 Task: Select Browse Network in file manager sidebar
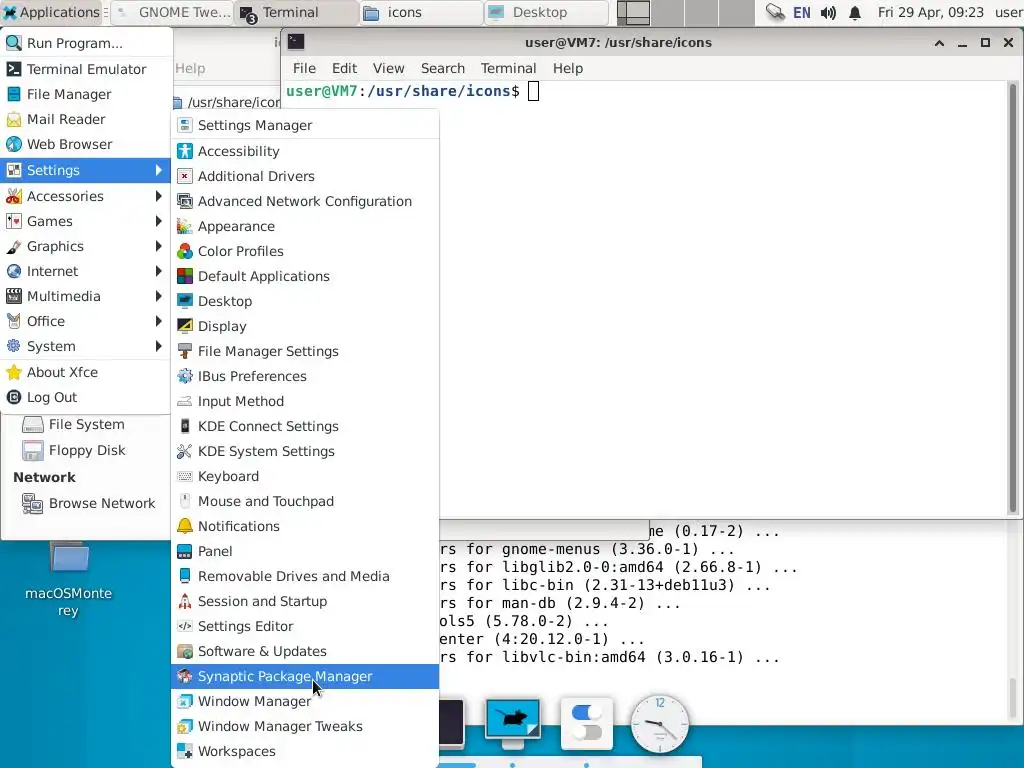[89, 503]
